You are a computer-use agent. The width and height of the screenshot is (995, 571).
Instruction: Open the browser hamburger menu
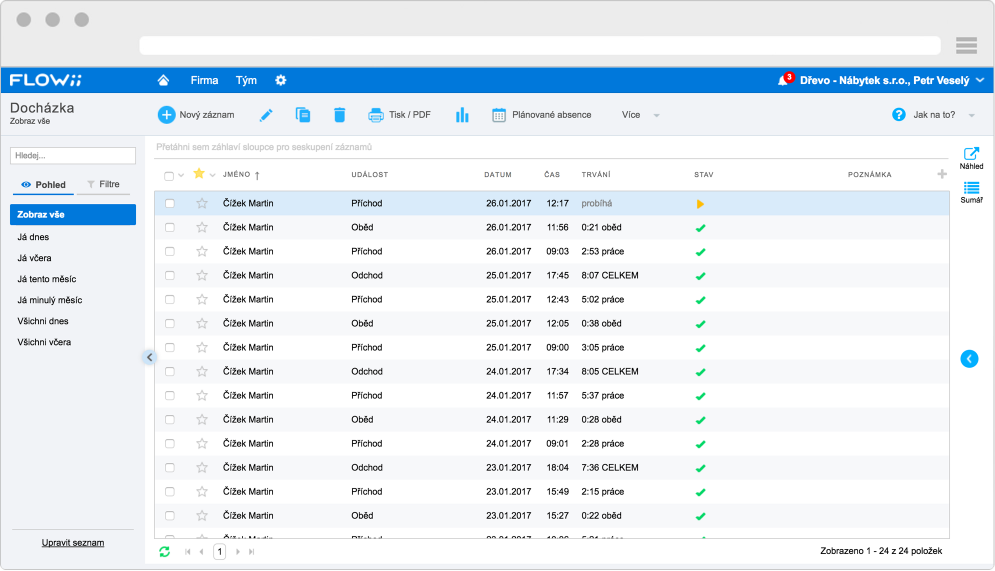point(966,46)
